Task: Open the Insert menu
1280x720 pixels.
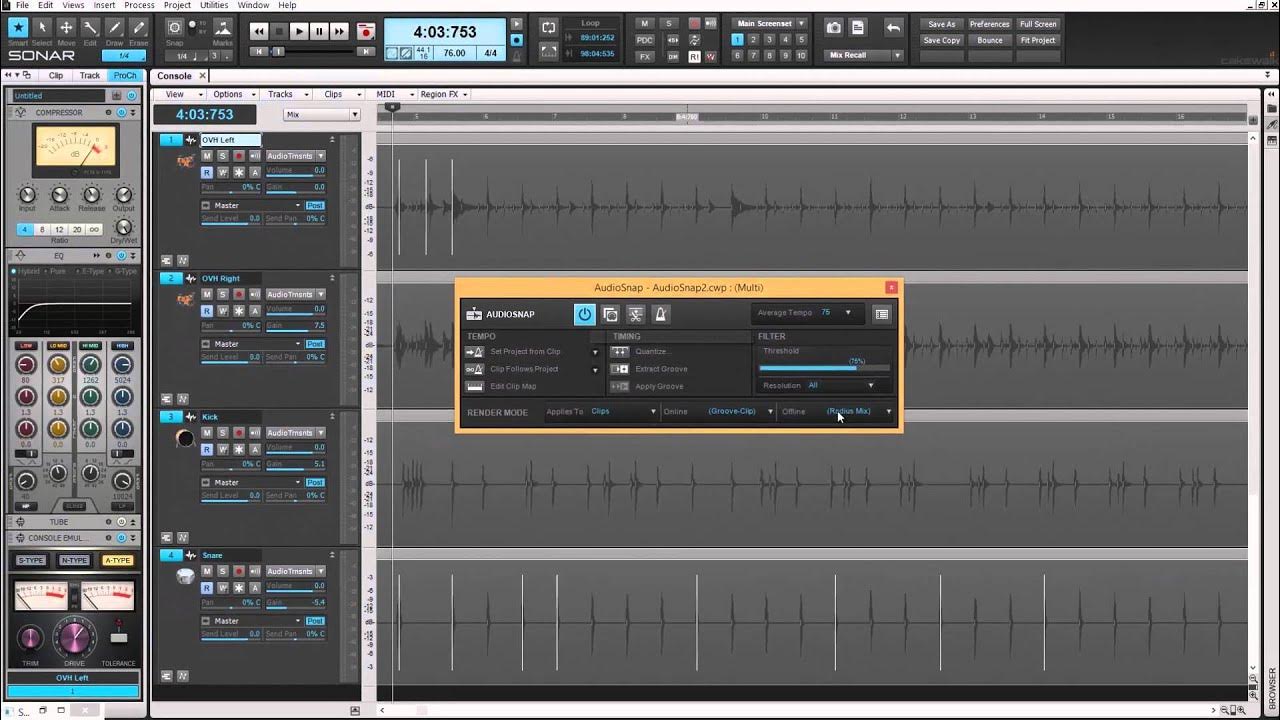Action: coord(104,5)
